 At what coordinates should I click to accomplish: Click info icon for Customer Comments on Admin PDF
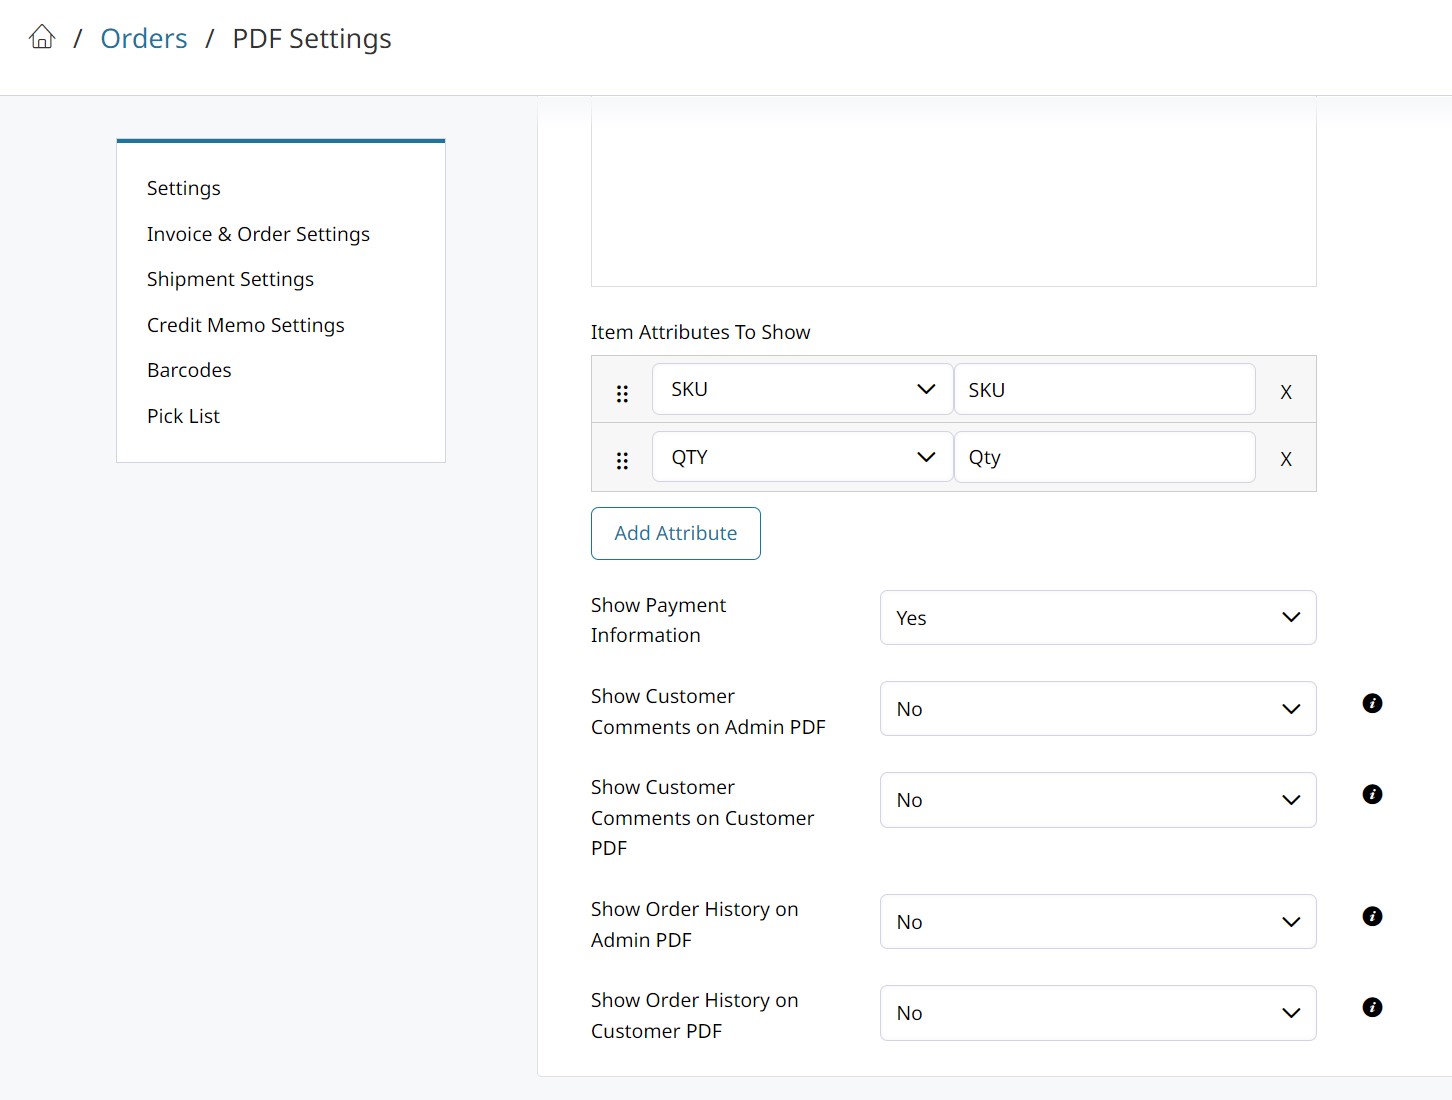(1372, 703)
